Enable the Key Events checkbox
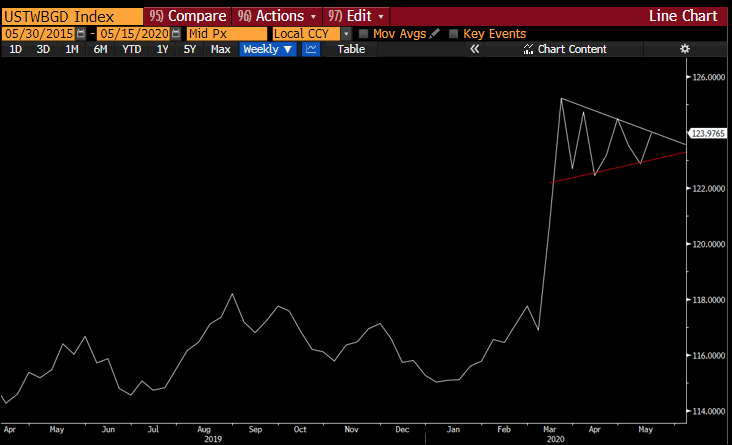The width and height of the screenshot is (732, 445). pyautogui.click(x=455, y=34)
